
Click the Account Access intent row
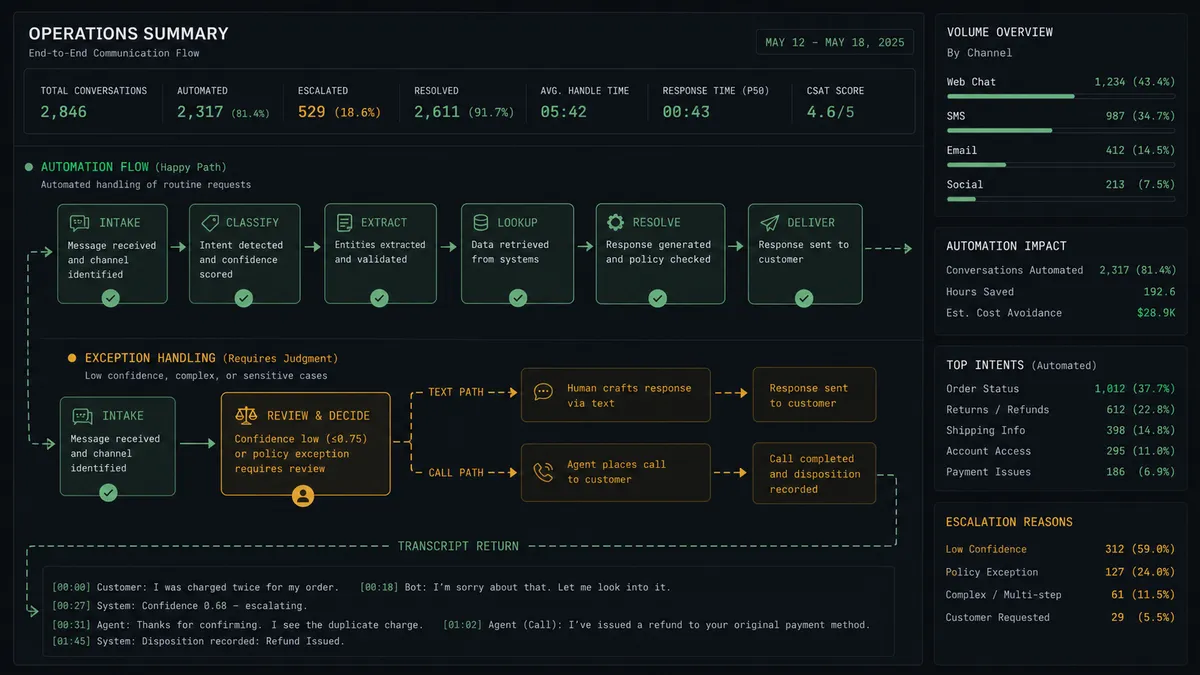pos(1061,451)
